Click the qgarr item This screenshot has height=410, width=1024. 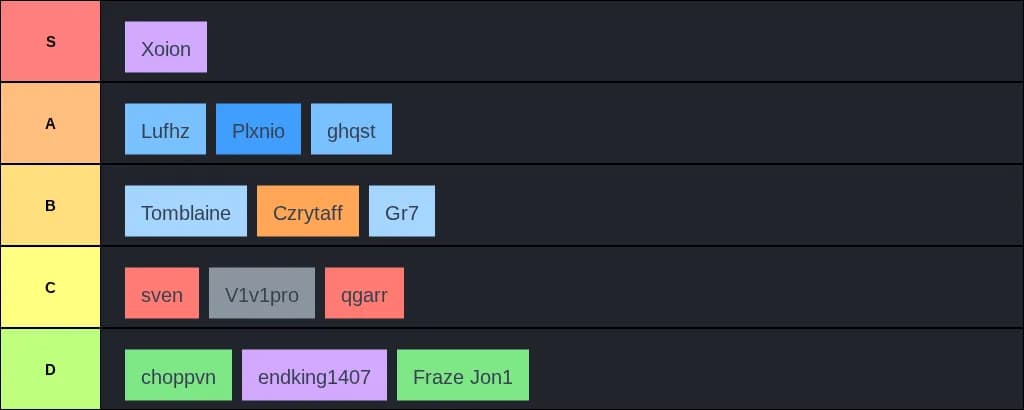click(364, 294)
